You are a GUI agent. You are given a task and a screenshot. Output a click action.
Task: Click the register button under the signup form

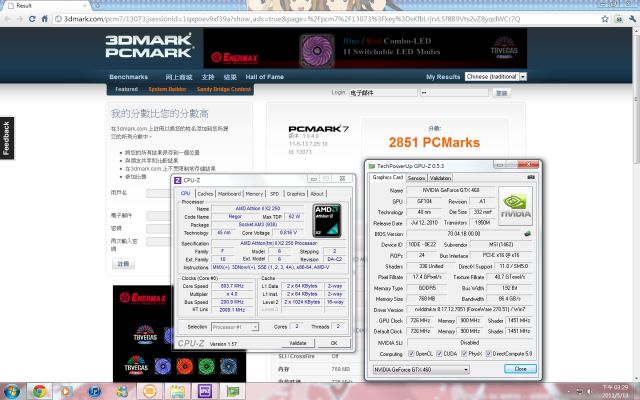pyautogui.click(x=123, y=264)
